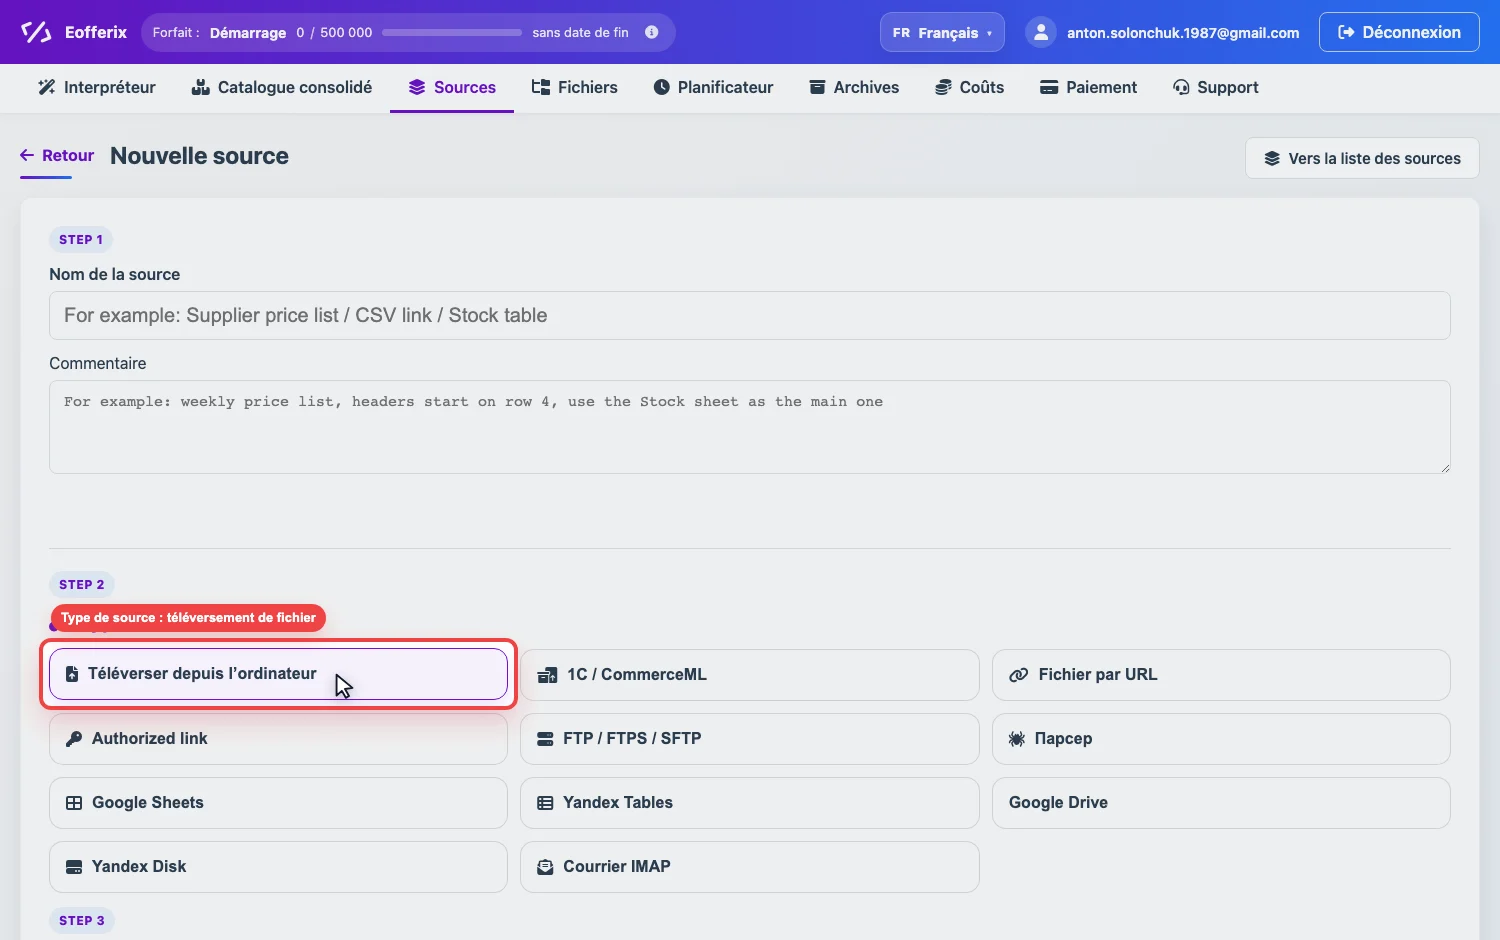Click the Archives box icon
The height and width of the screenshot is (940, 1500).
[817, 87]
